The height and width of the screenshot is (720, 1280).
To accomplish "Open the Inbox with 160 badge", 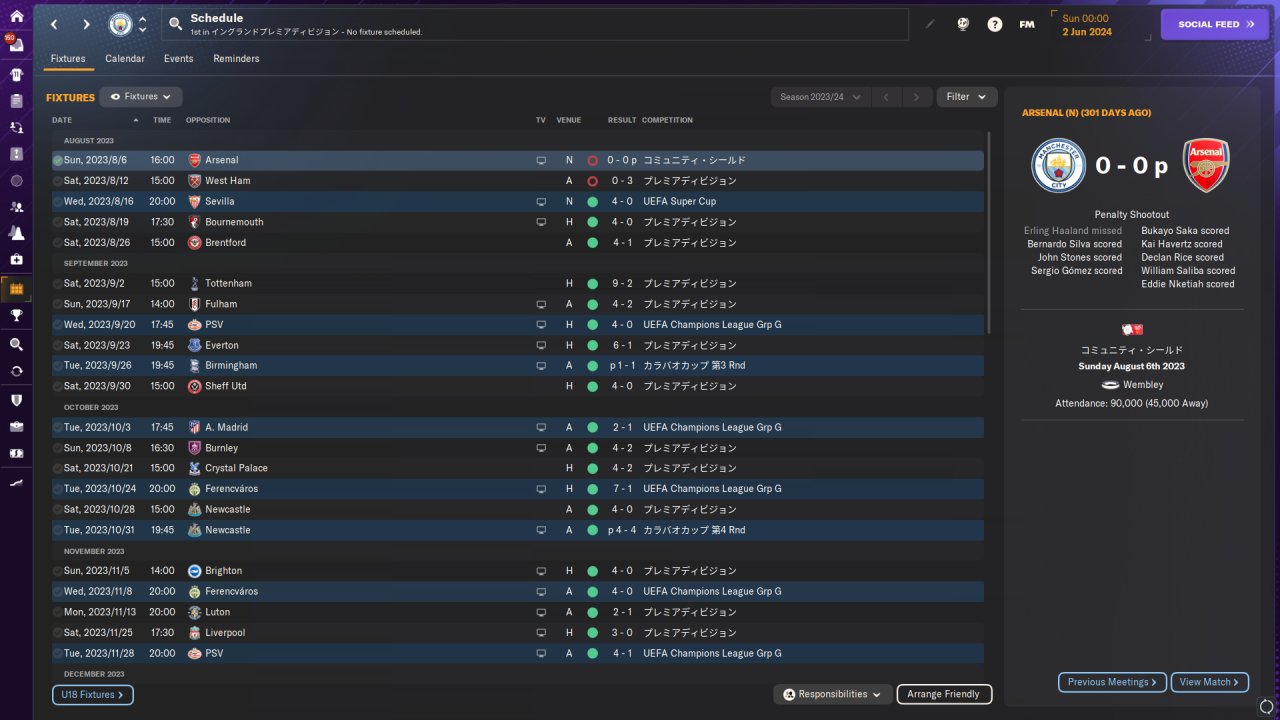I will (16, 45).
